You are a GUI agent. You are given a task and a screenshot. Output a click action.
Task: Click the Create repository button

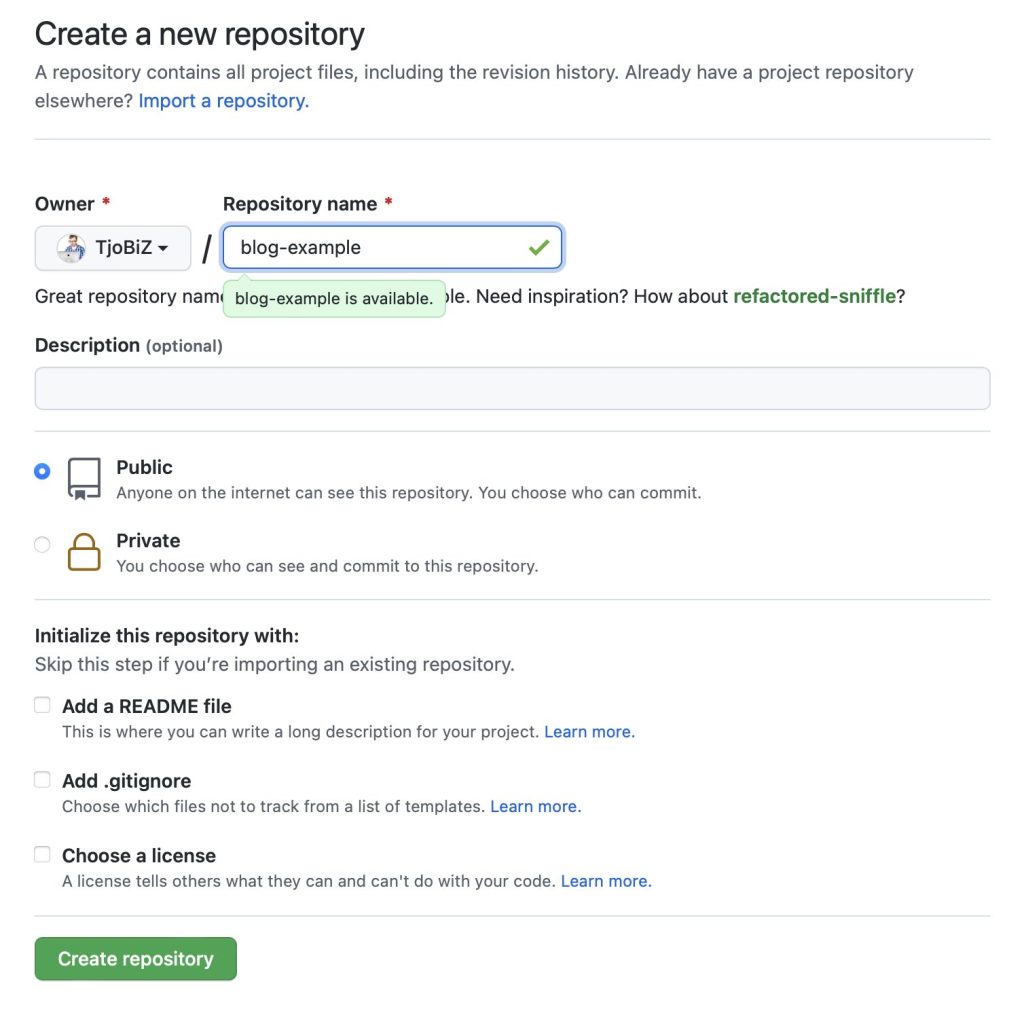pyautogui.click(x=136, y=959)
